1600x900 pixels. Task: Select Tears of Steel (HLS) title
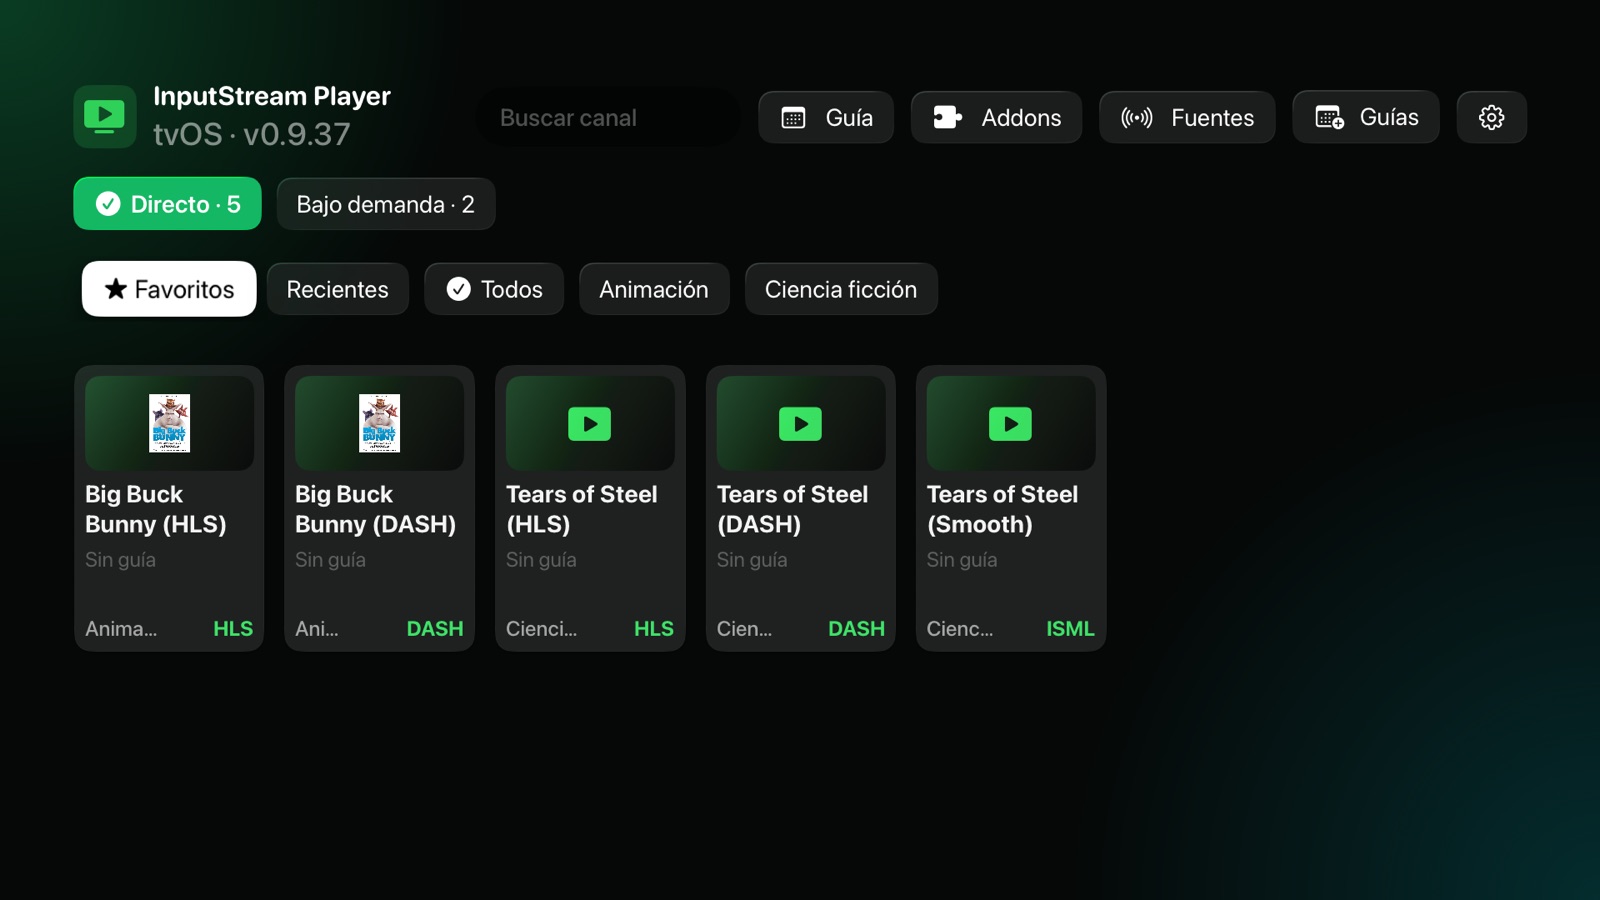click(x=582, y=509)
